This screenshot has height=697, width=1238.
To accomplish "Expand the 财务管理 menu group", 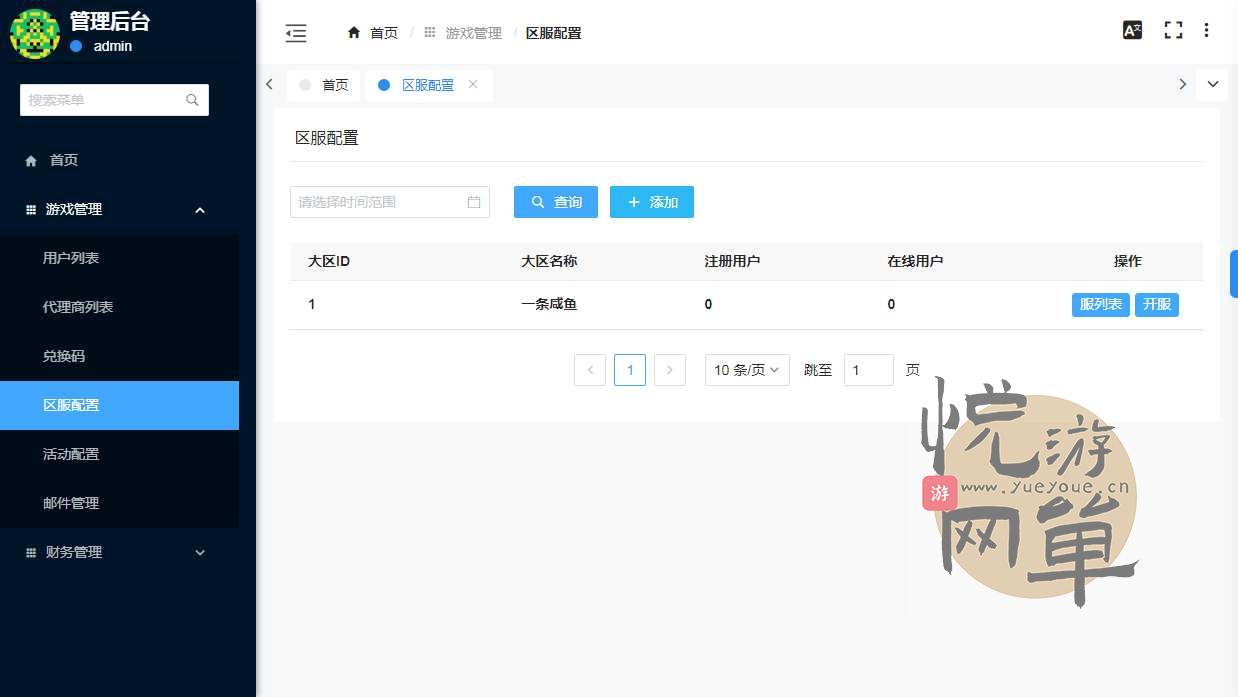I will coord(200,553).
